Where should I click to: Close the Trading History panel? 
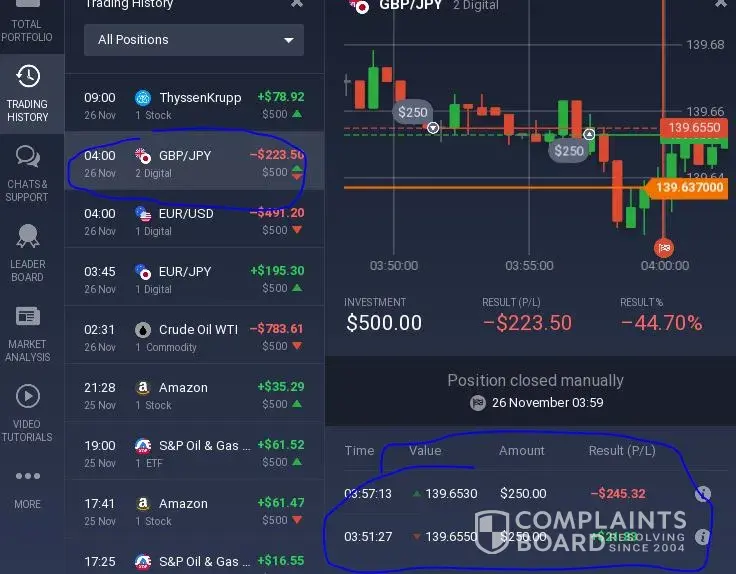click(297, 3)
